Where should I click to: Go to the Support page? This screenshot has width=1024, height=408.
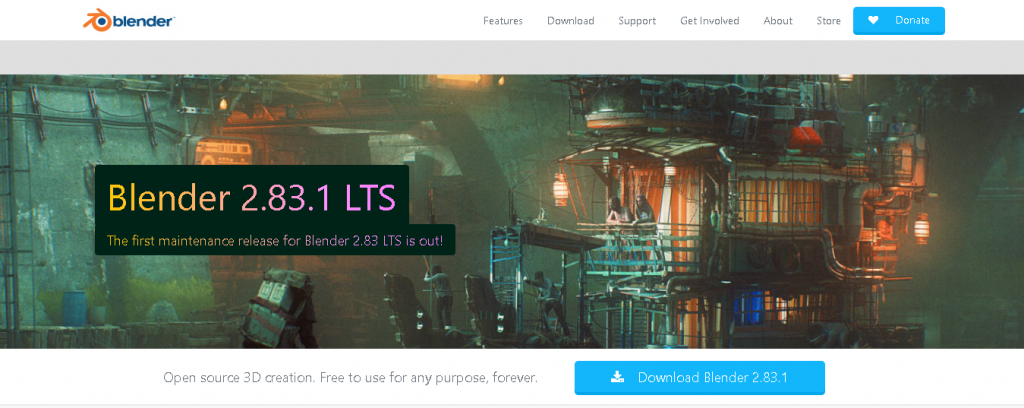coord(637,21)
